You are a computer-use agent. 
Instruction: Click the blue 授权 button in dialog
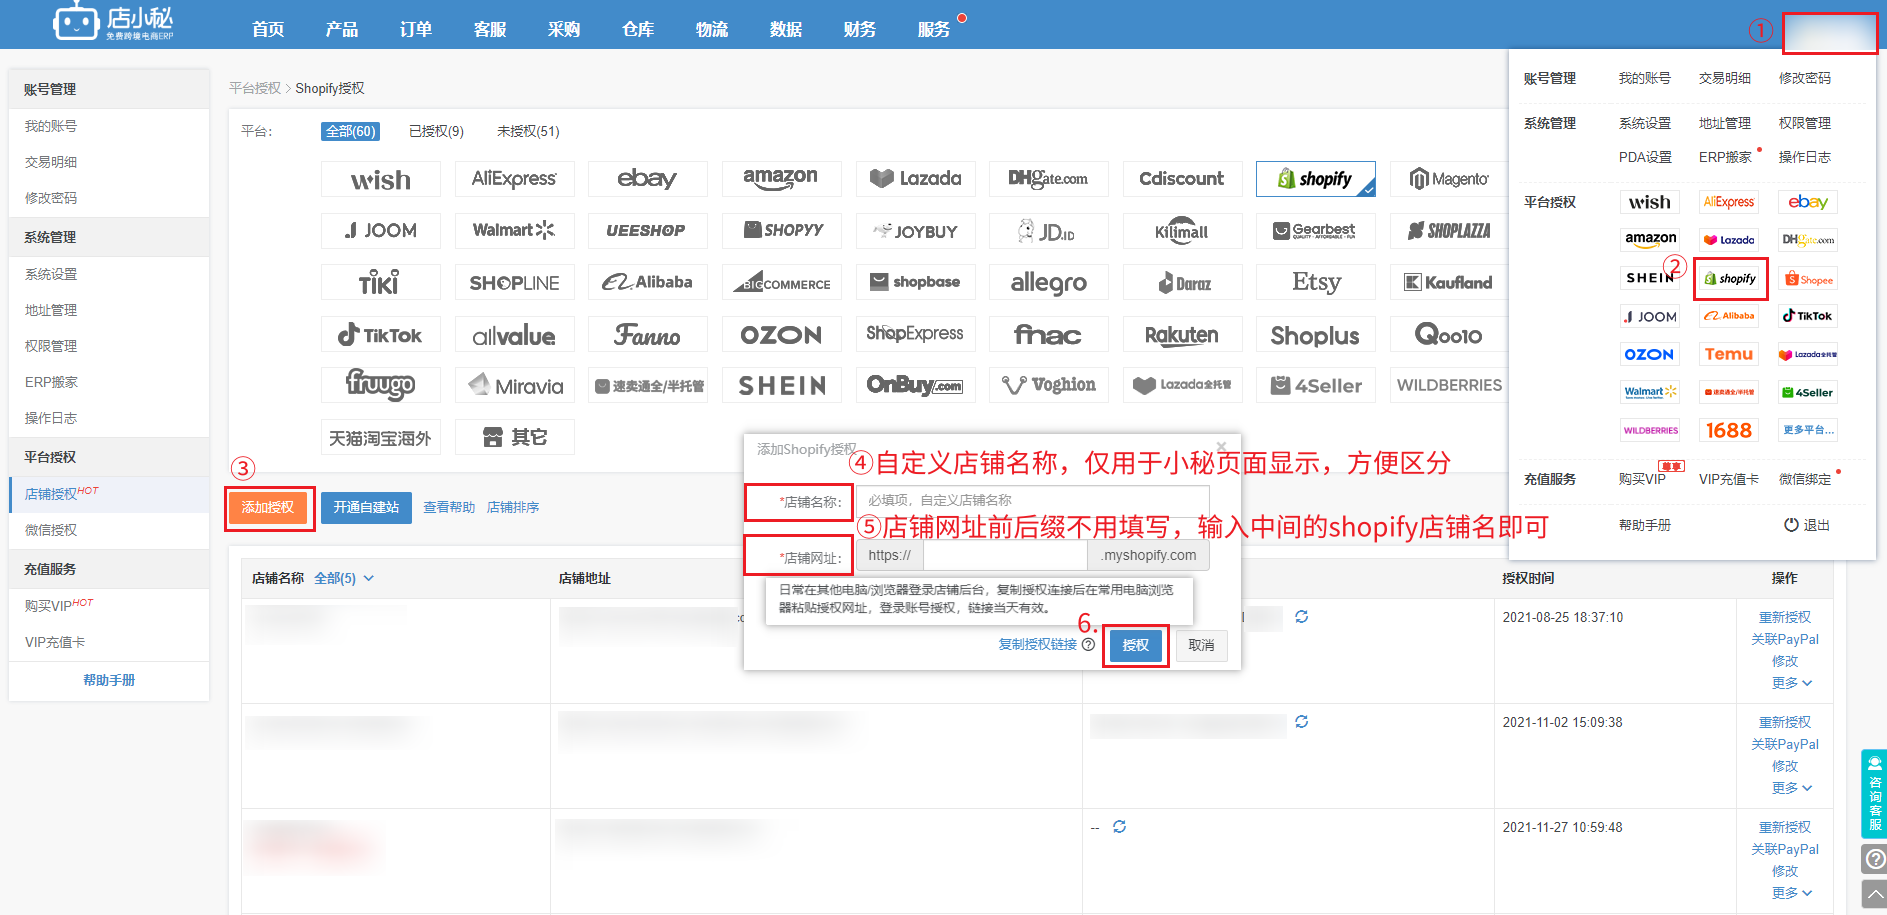point(1135,645)
